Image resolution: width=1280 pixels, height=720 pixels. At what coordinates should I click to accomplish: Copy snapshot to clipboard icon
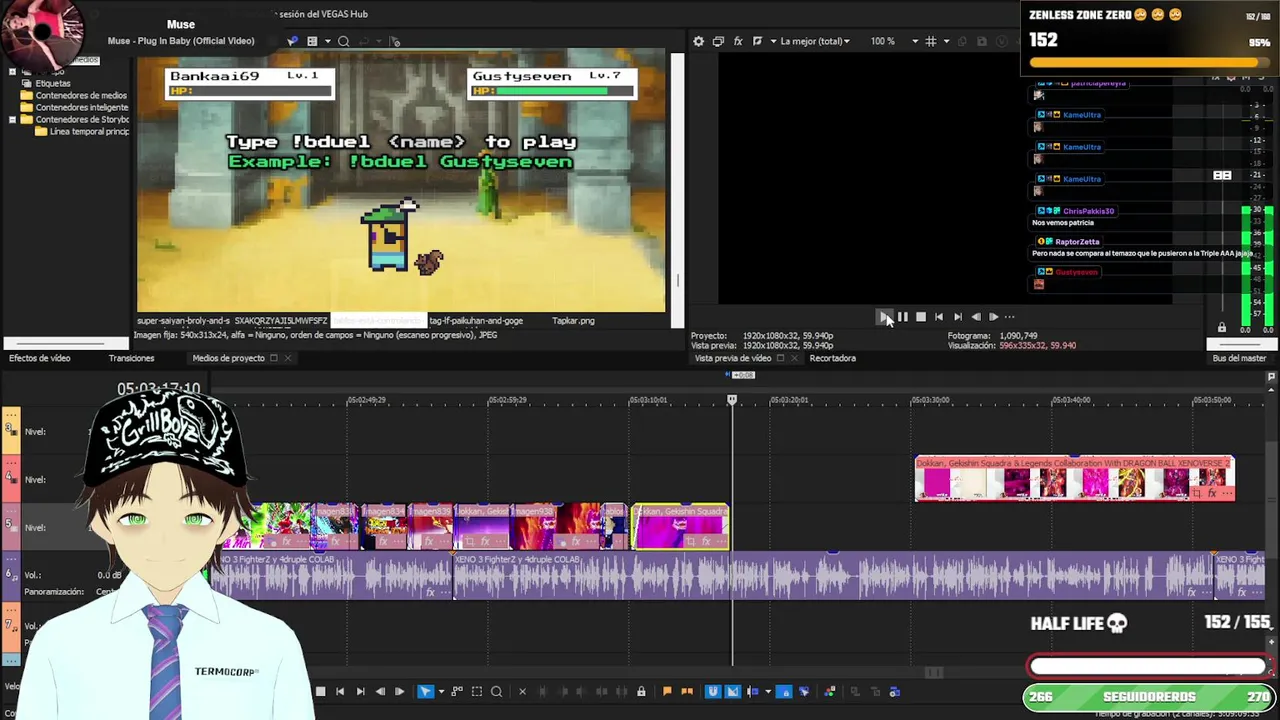pyautogui.click(x=962, y=41)
